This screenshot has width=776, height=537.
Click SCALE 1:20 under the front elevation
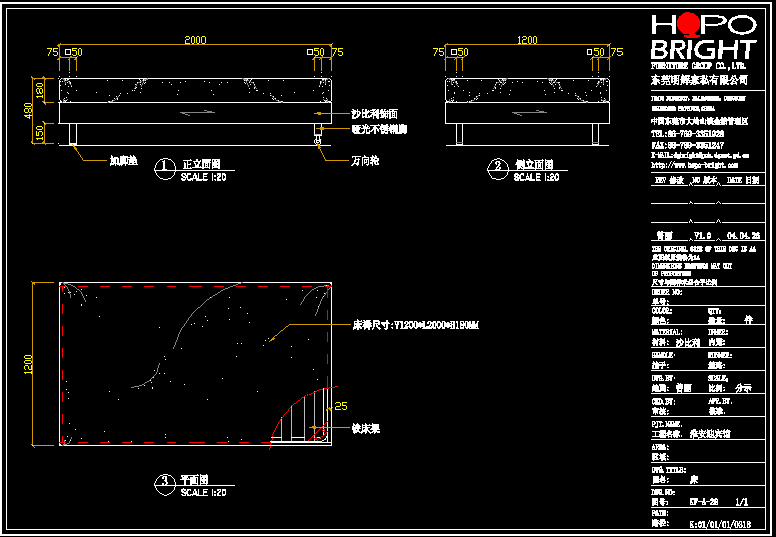(x=203, y=177)
